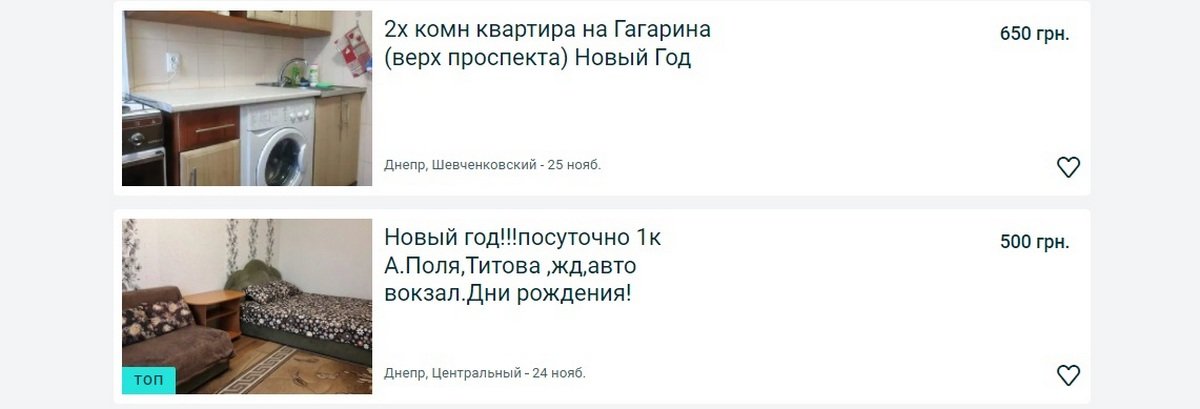Image resolution: width=1200 pixels, height=409 pixels.
Task: Favorite the 500 грн. listing with heart icon
Action: 1068,375
